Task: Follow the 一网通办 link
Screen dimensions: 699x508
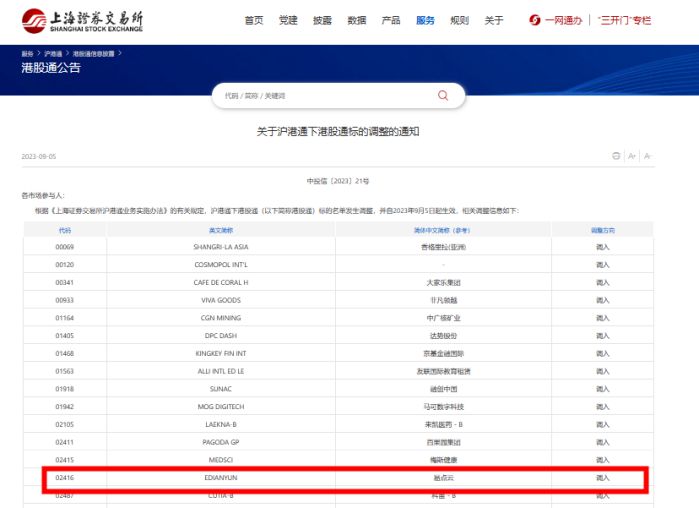Action: (563, 20)
